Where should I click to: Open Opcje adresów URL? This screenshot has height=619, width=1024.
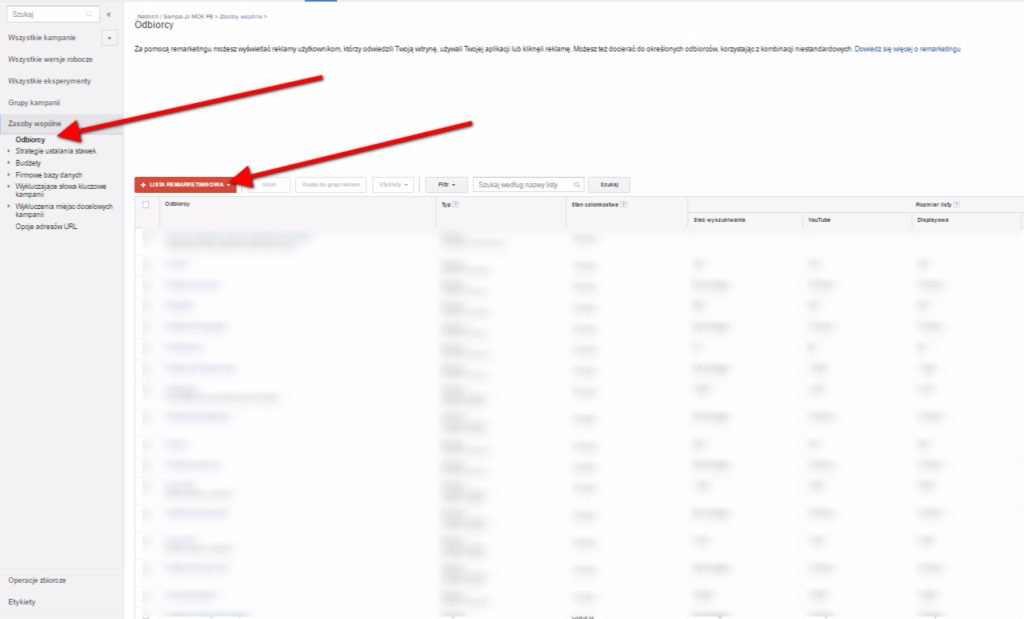point(46,227)
